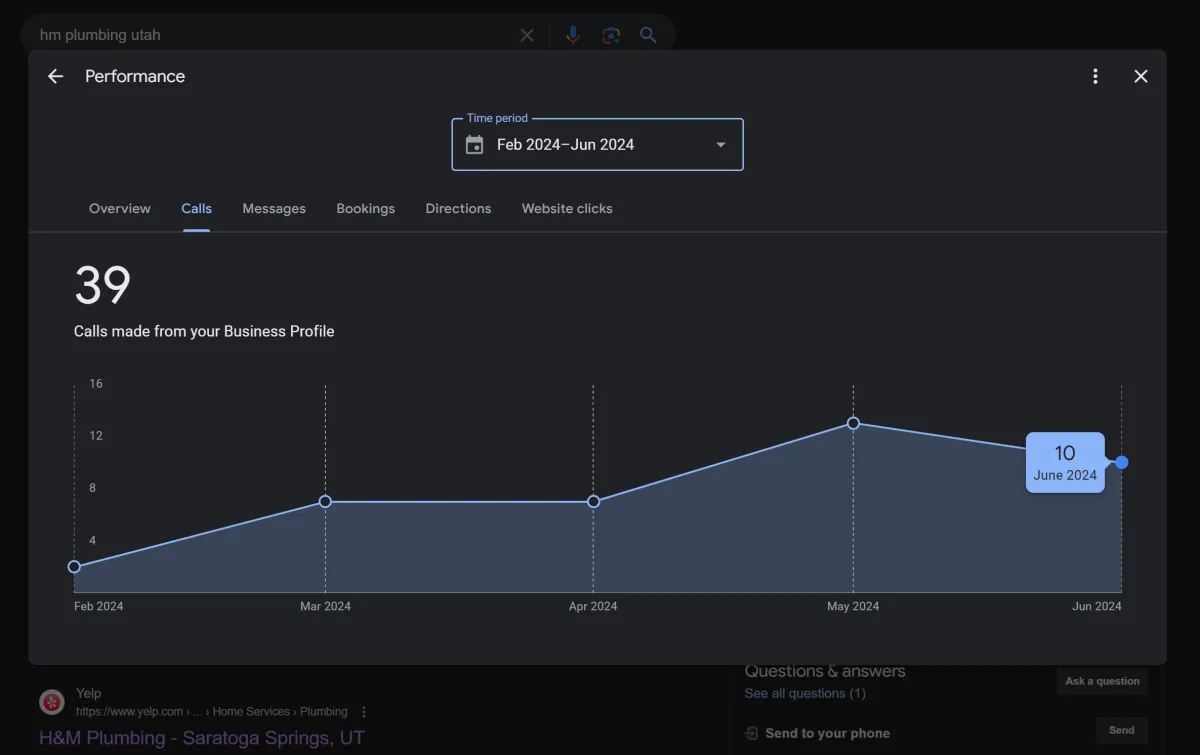This screenshot has height=755, width=1200.
Task: Click the Mar 2024 chart point
Action: pos(325,501)
